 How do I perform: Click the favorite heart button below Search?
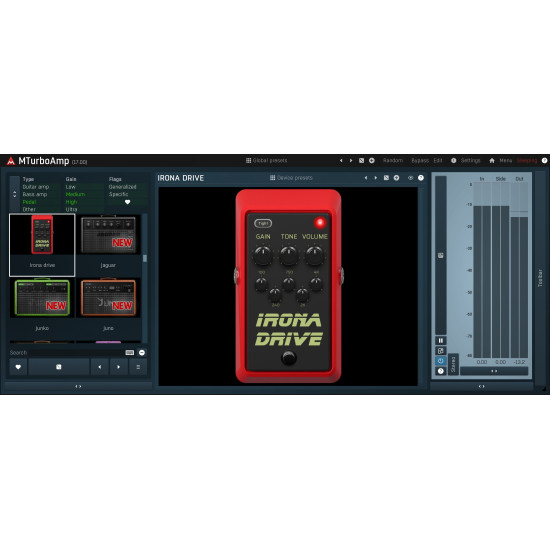pyautogui.click(x=18, y=367)
